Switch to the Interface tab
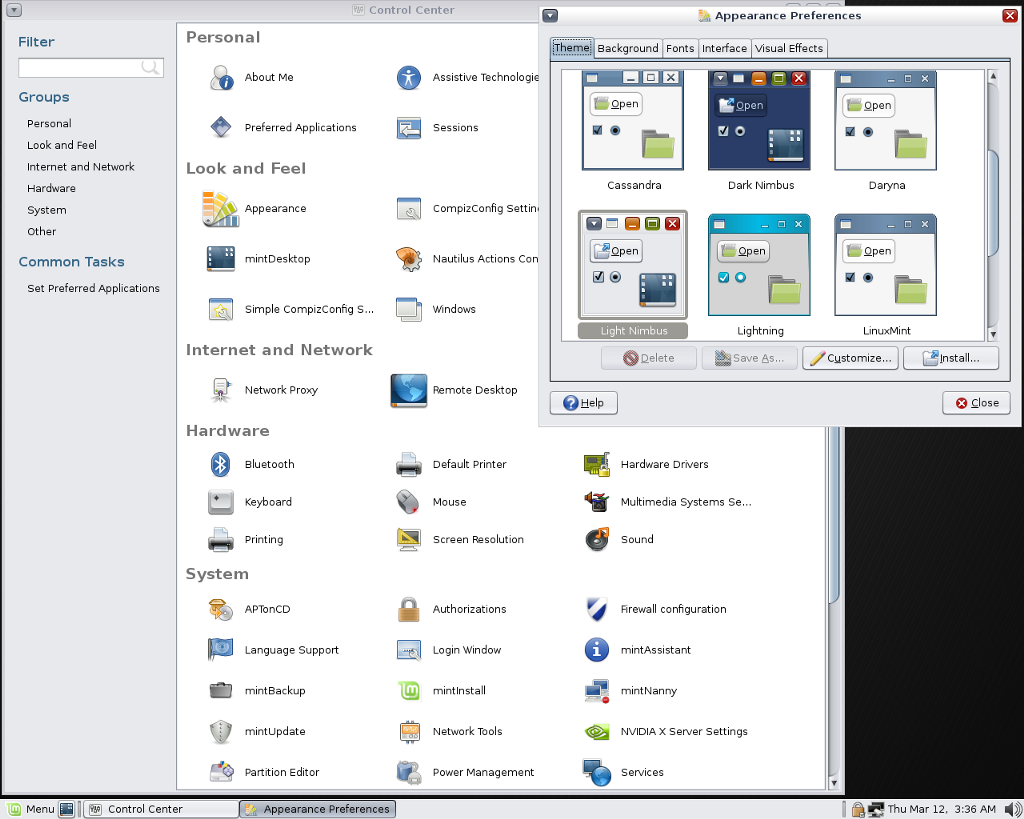Viewport: 1024px width, 819px height. click(724, 48)
